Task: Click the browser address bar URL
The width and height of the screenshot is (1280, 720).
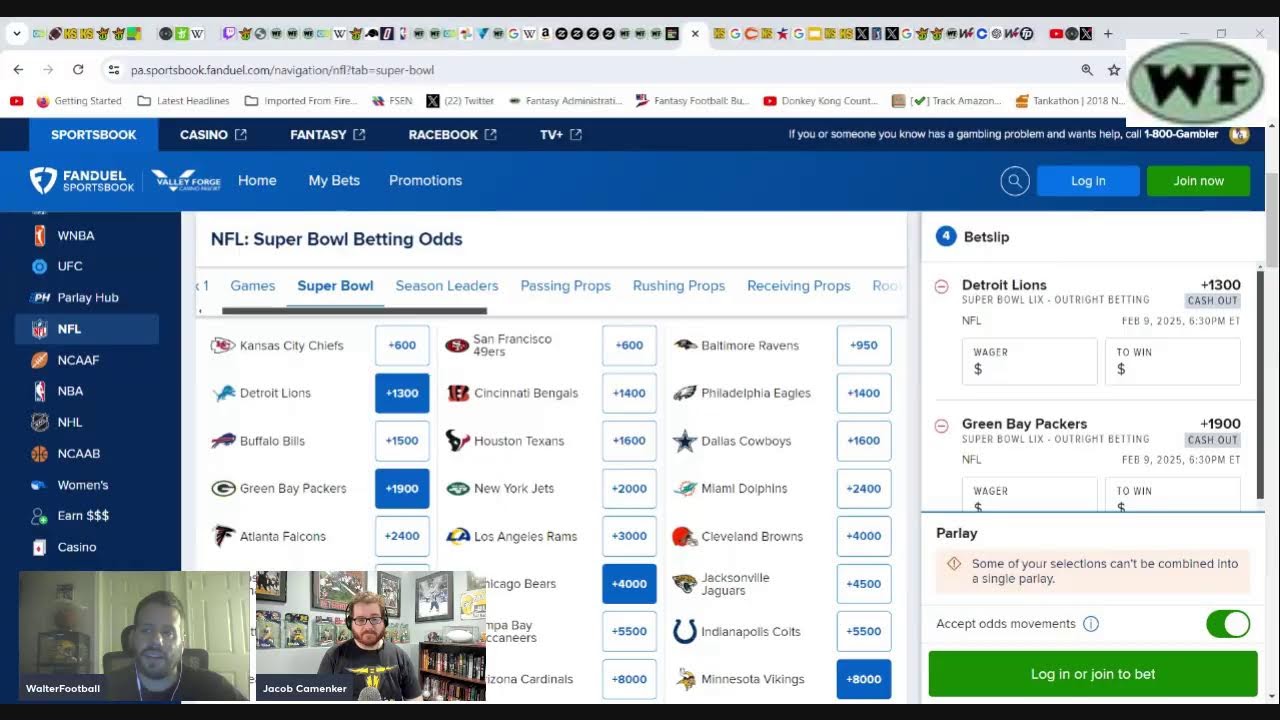Action: (282, 70)
